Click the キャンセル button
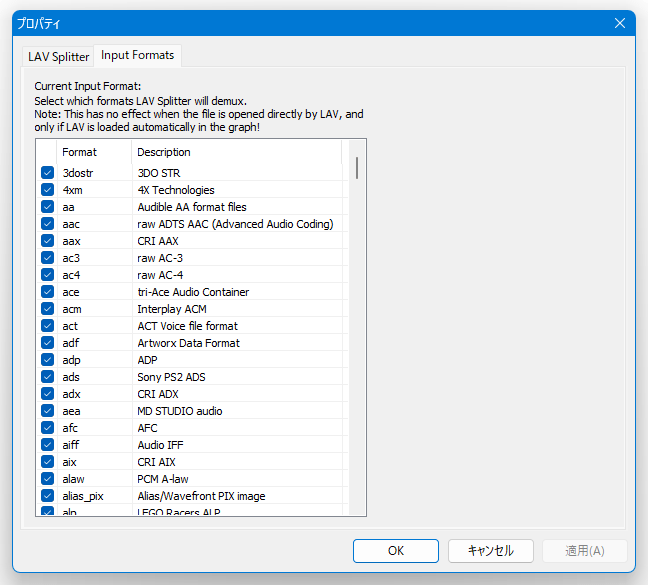This screenshot has width=648, height=585. pyautogui.click(x=491, y=551)
